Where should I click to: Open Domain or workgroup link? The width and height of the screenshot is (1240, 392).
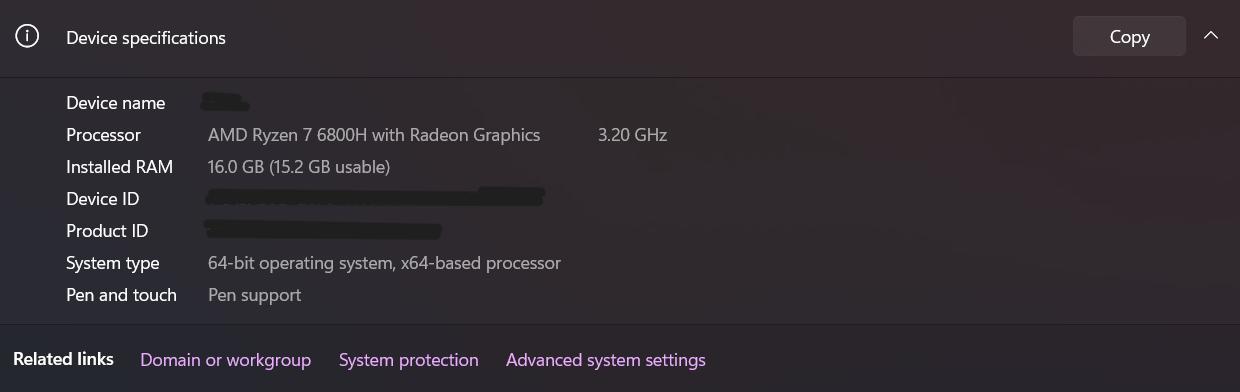click(x=225, y=360)
